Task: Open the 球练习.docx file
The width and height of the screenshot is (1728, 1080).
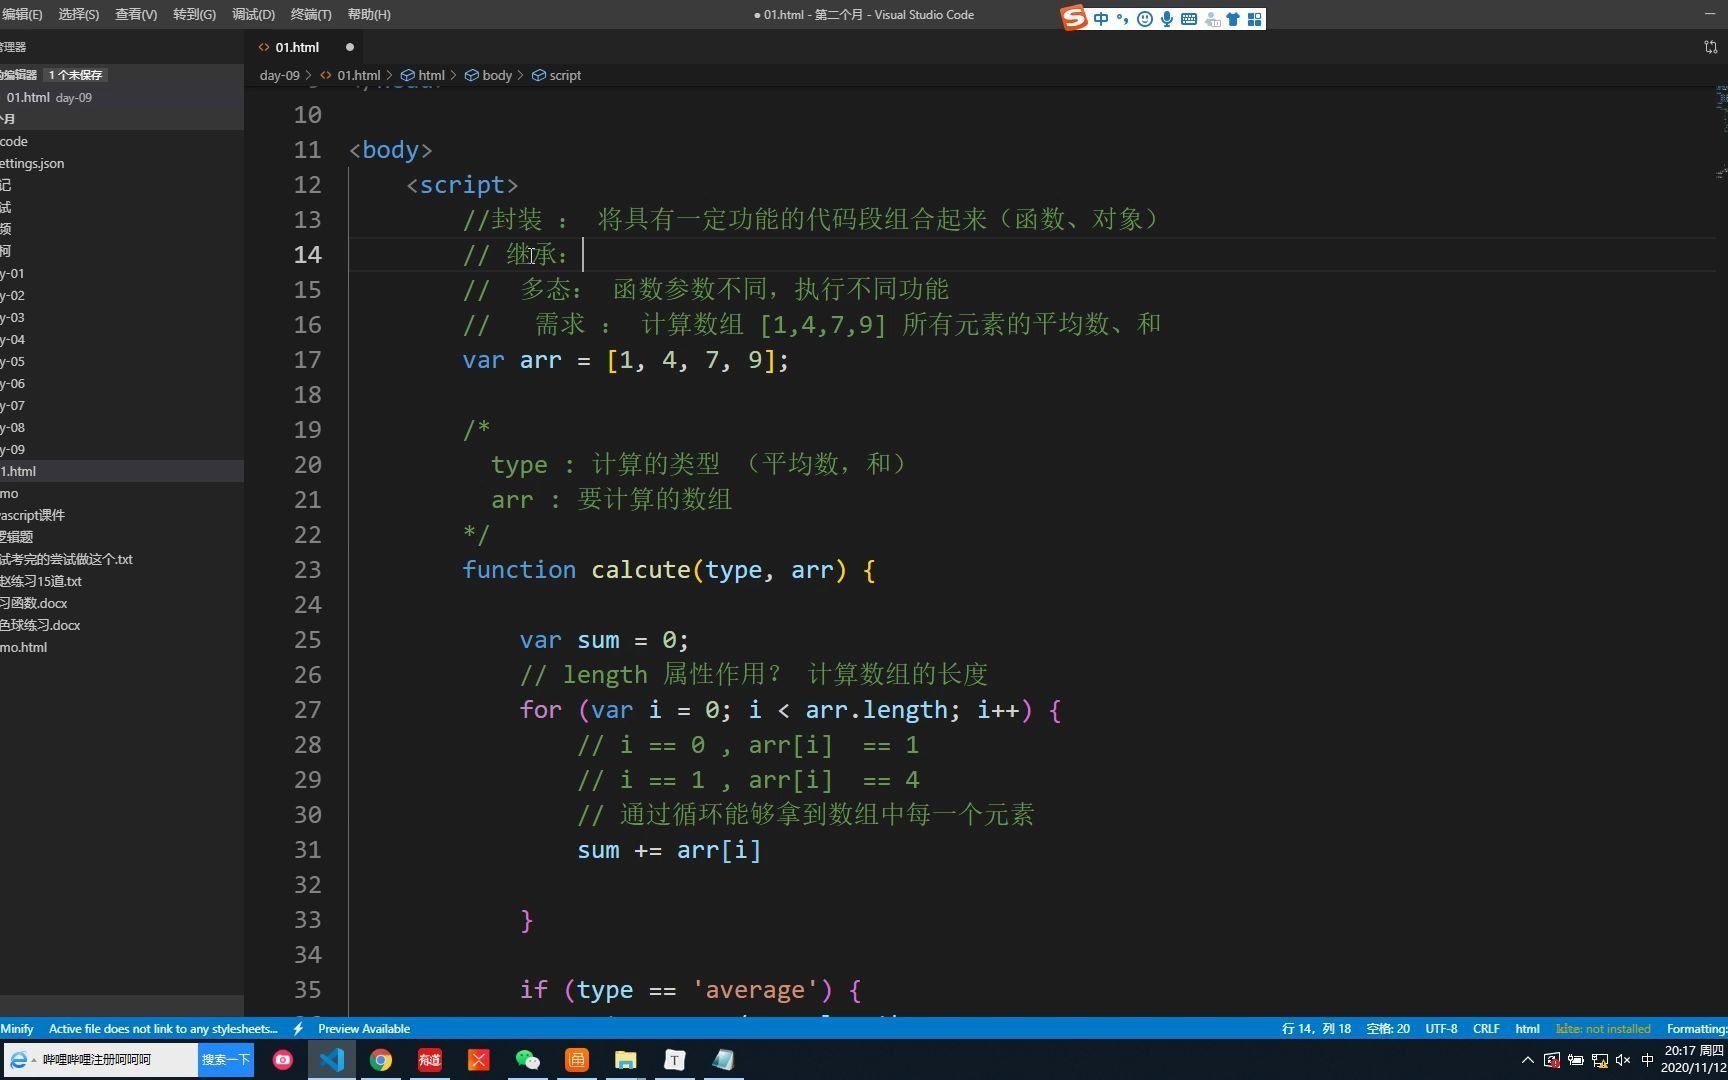Action: pos(122,625)
